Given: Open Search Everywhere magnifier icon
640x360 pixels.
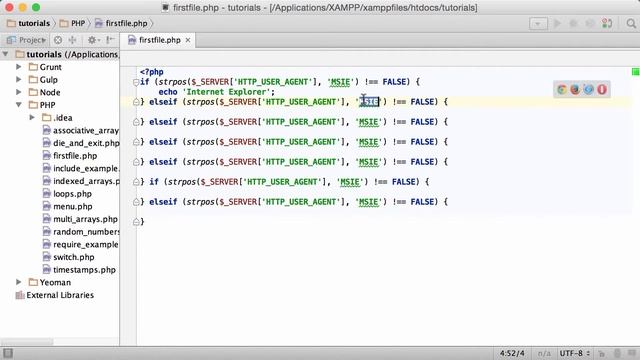Looking at the screenshot, I should coord(631,24).
